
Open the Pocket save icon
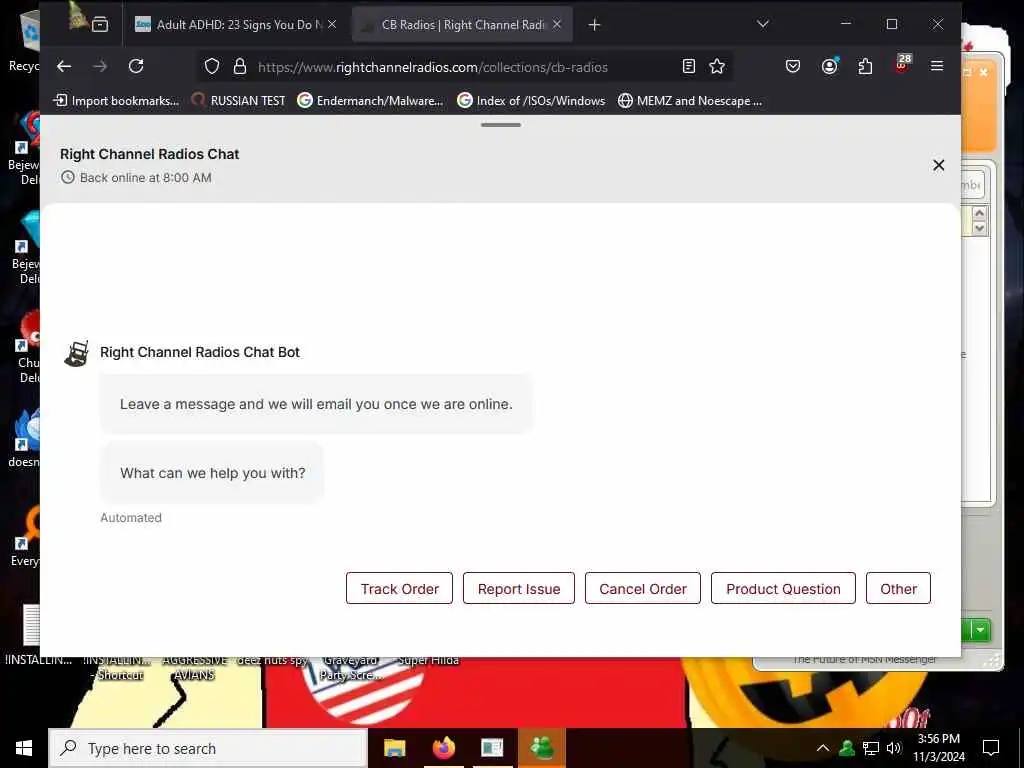(x=793, y=66)
